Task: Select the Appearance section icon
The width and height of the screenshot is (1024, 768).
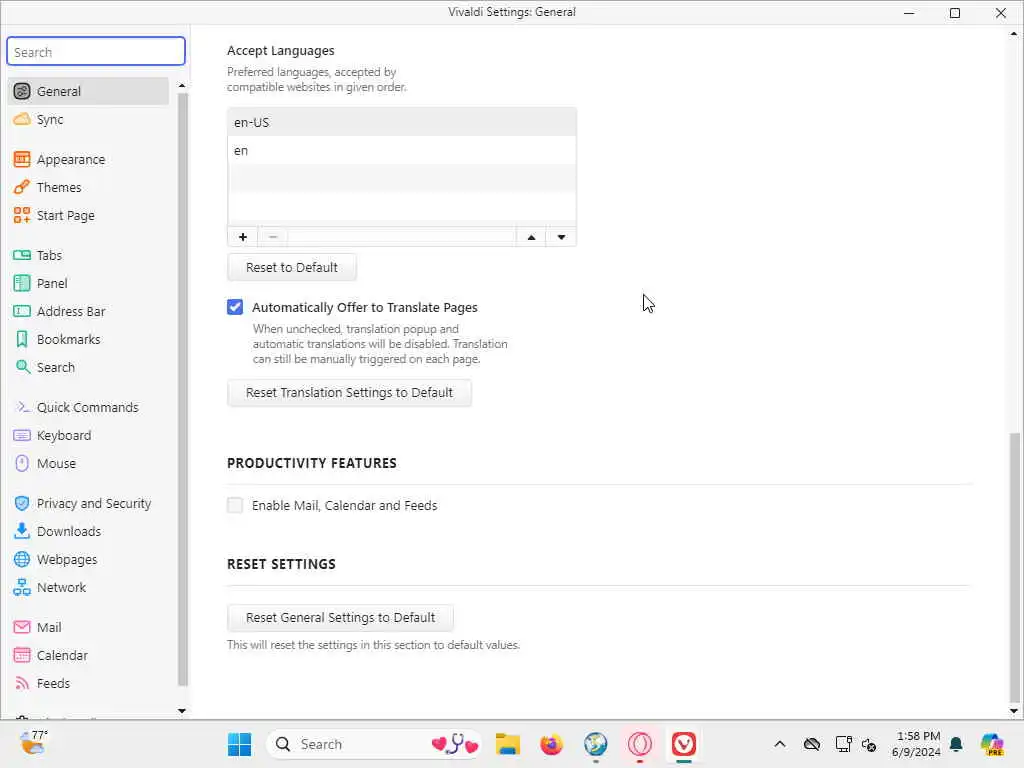Action: pyautogui.click(x=22, y=159)
